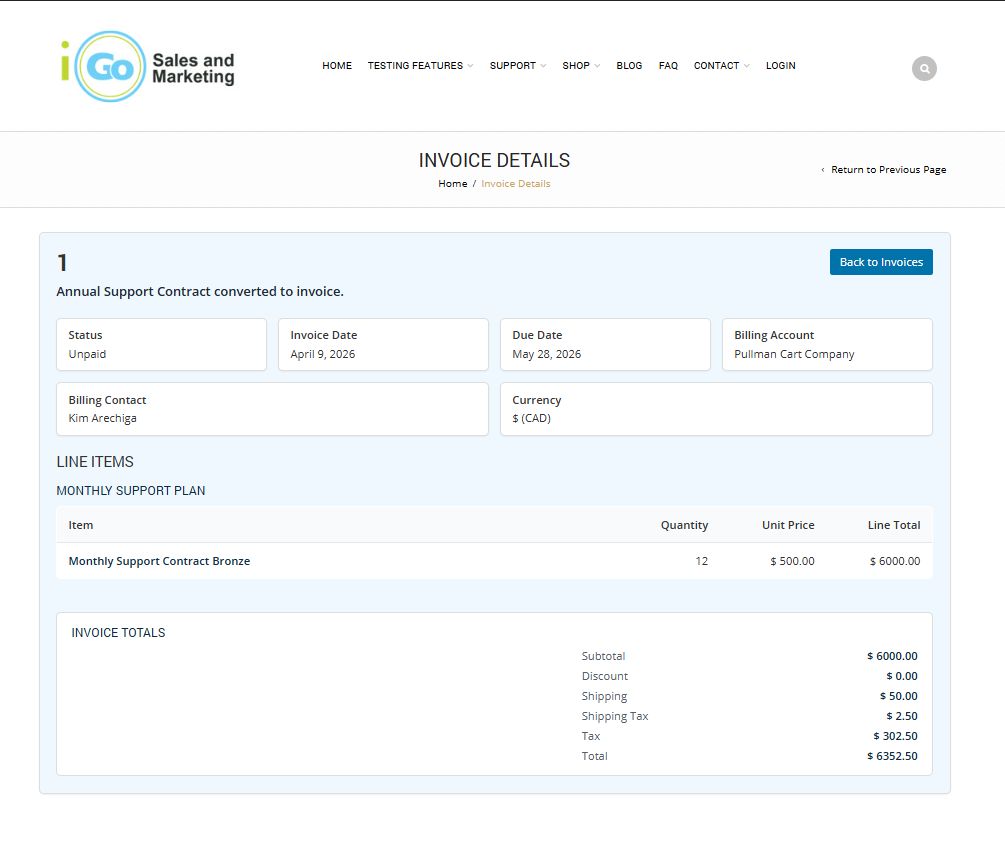Screen dimensions: 1005x859
Task: Expand the Support dropdown menu
Action: point(517,66)
